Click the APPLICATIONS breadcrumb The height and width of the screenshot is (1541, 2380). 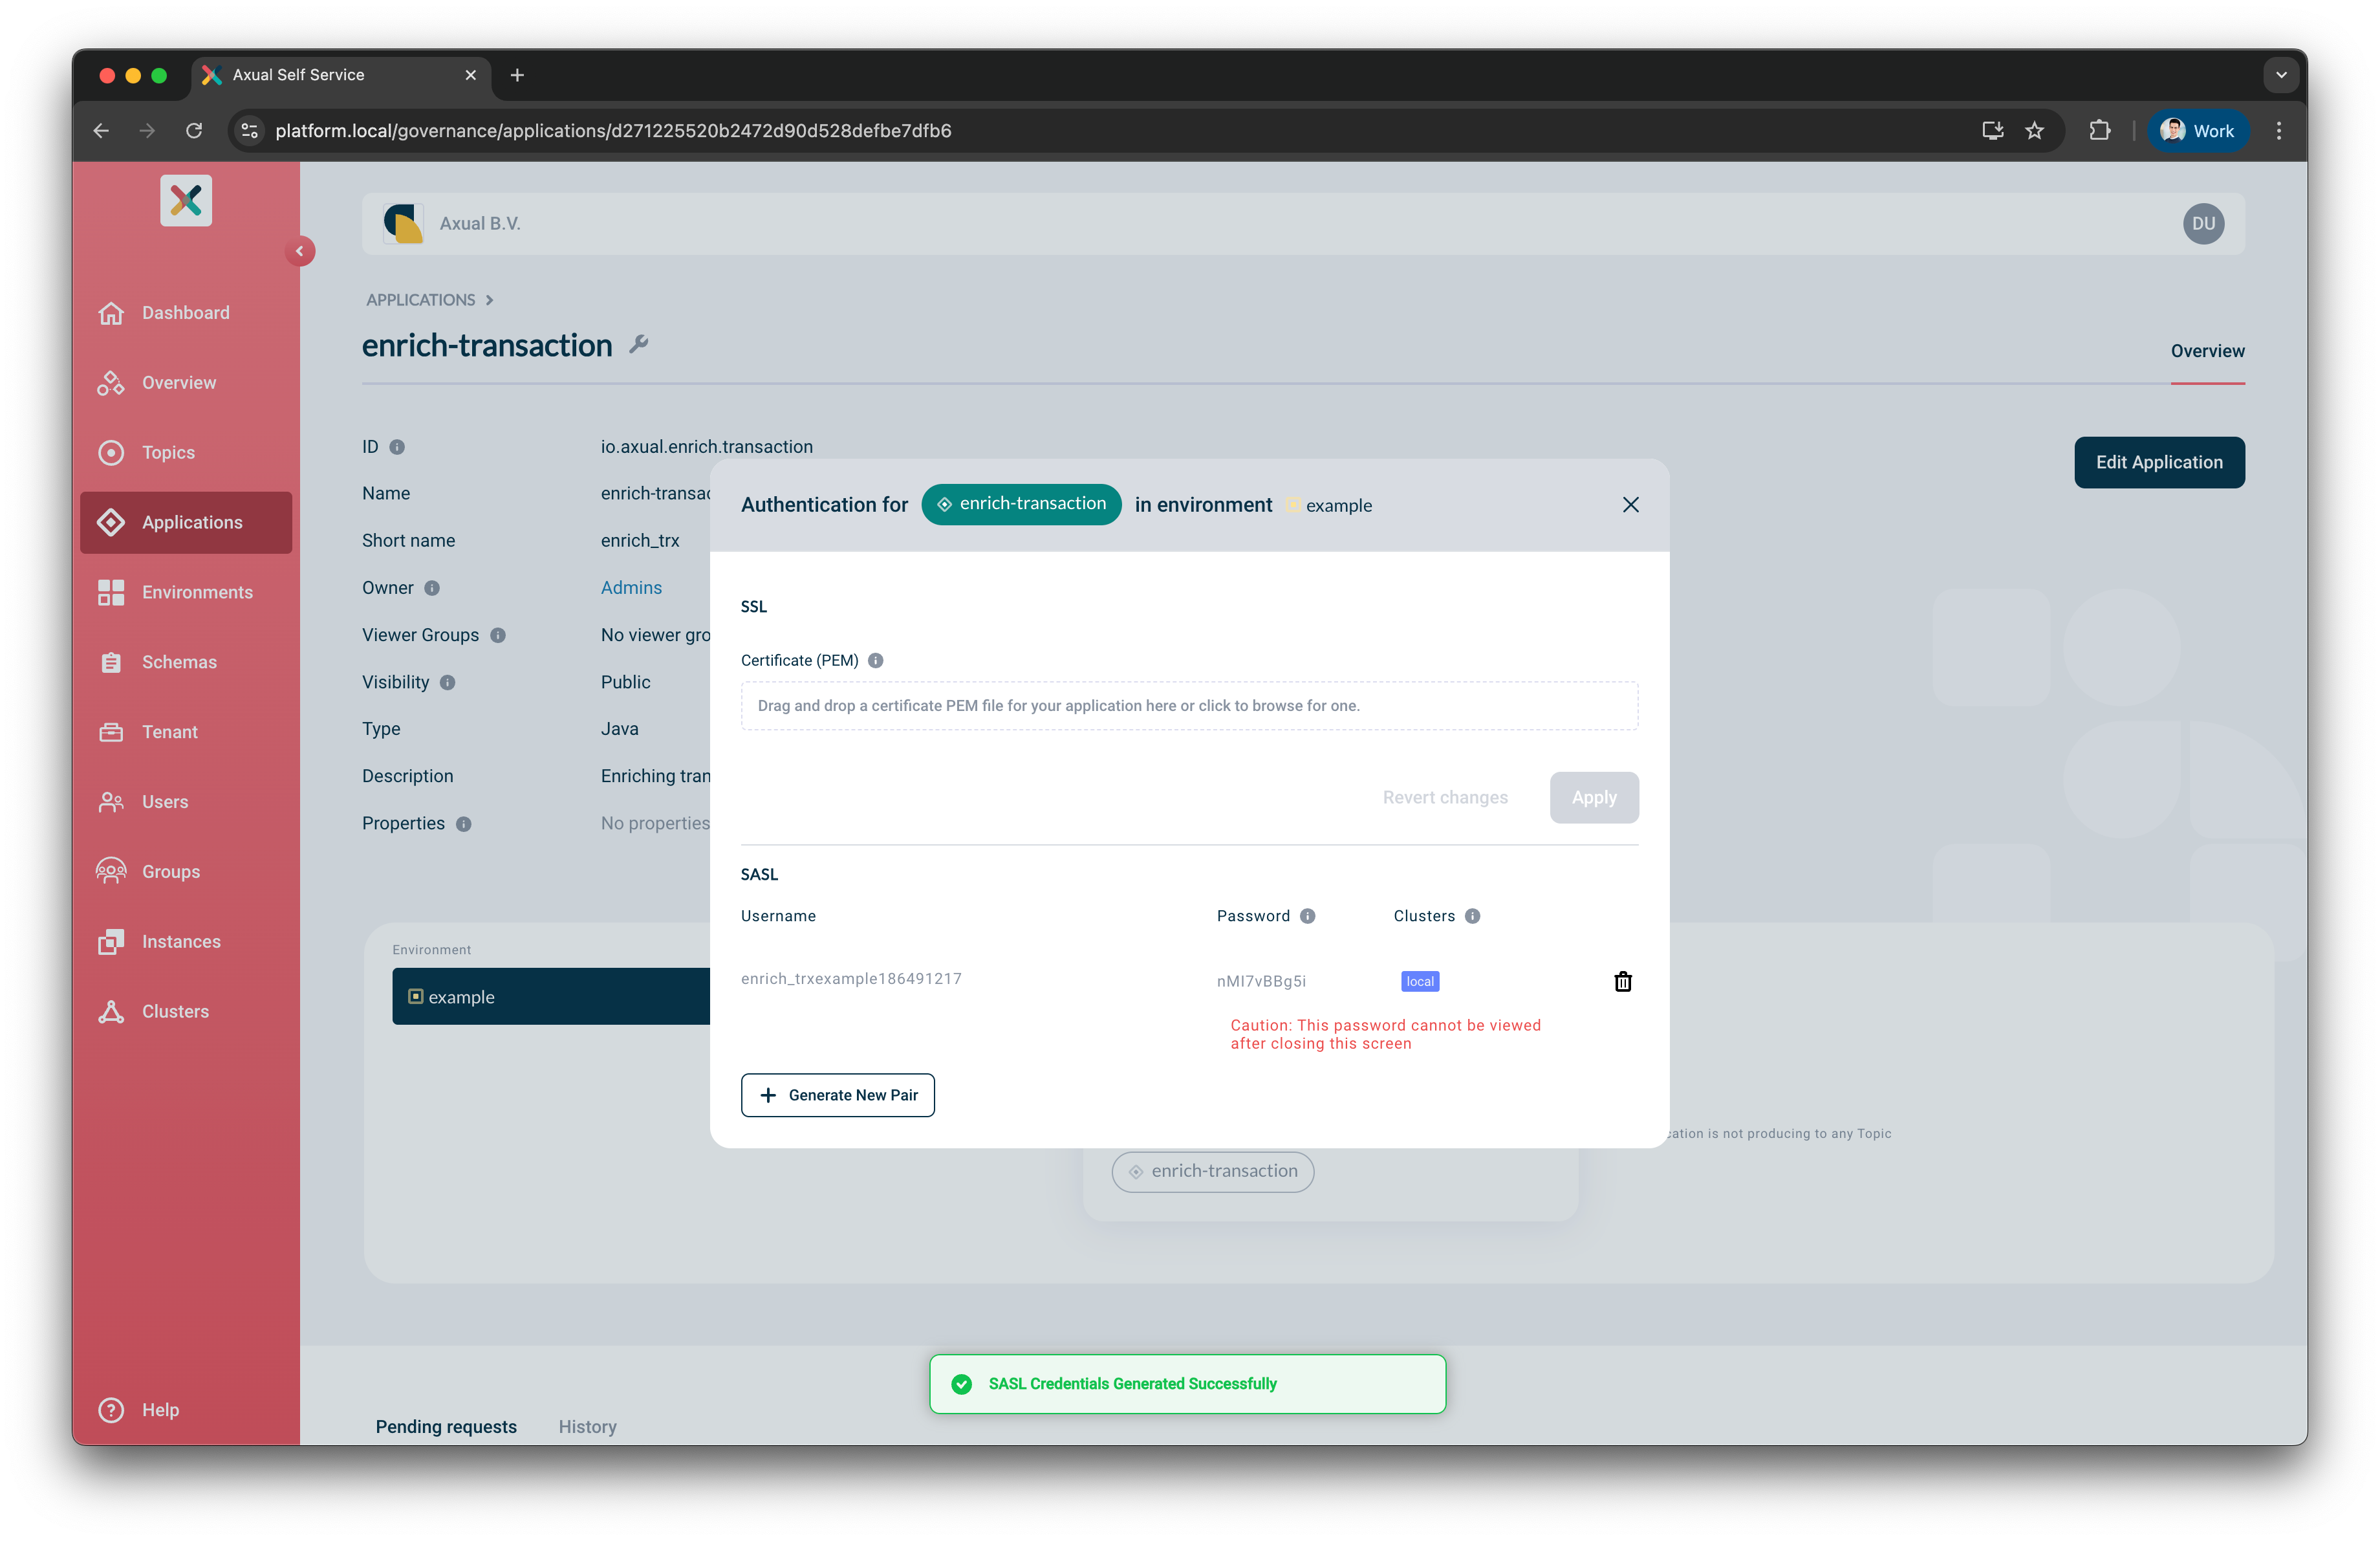420,300
